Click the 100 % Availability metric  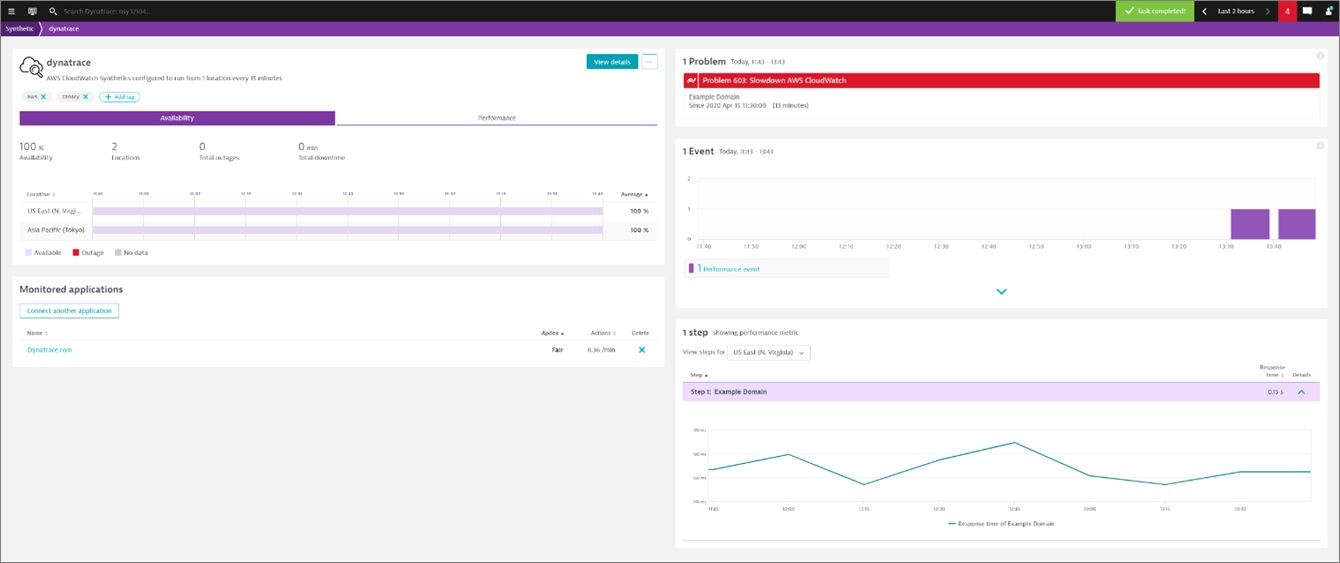36,151
